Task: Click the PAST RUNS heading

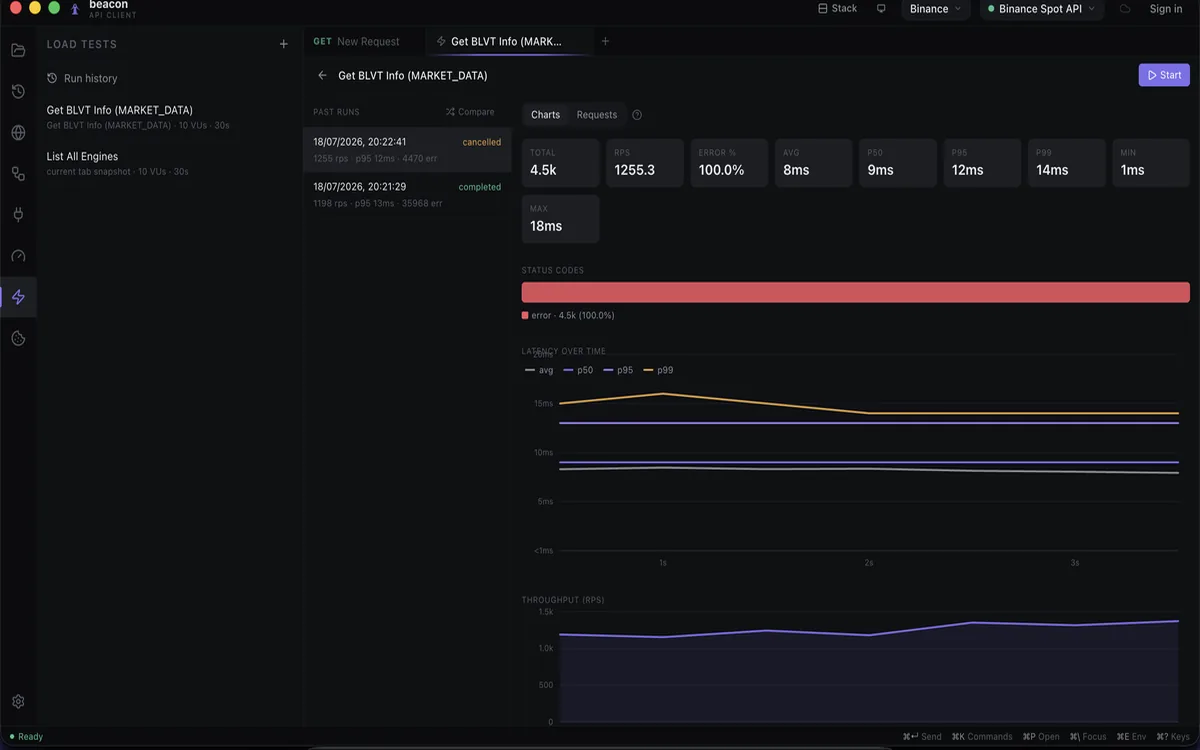Action: click(x=336, y=112)
